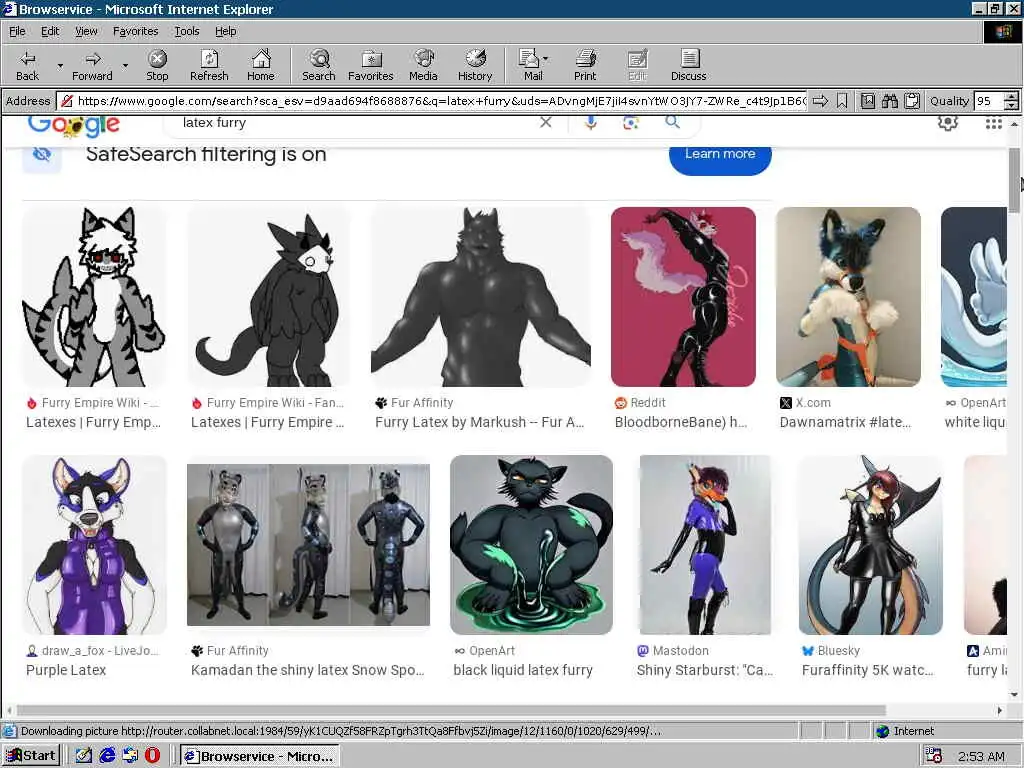The height and width of the screenshot is (768, 1024).
Task: Open the Mastodon 'Shiny Starburst' link
Action: 705,670
